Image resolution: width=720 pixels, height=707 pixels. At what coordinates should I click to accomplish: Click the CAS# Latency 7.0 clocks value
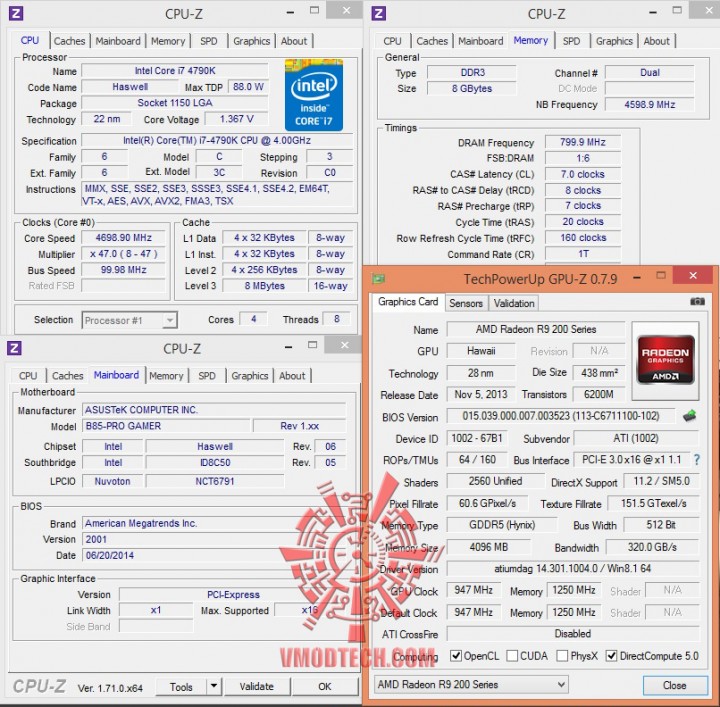click(583, 174)
